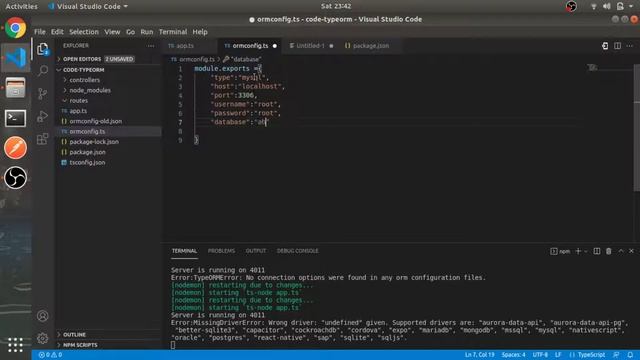Image resolution: width=640 pixels, height=360 pixels.
Task: Open package-lock.json in the explorer
Action: [x=94, y=142]
